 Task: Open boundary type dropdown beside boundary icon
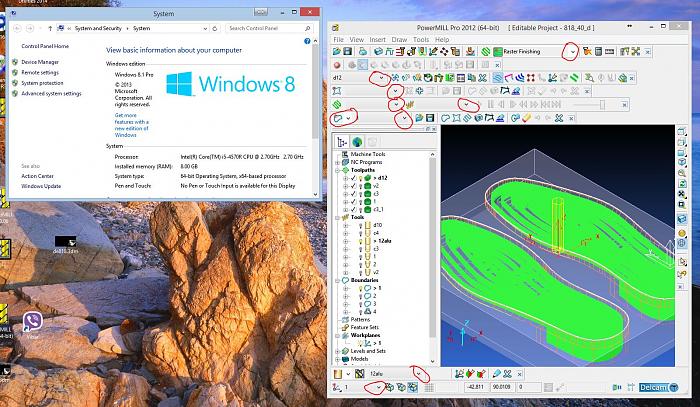(349, 118)
